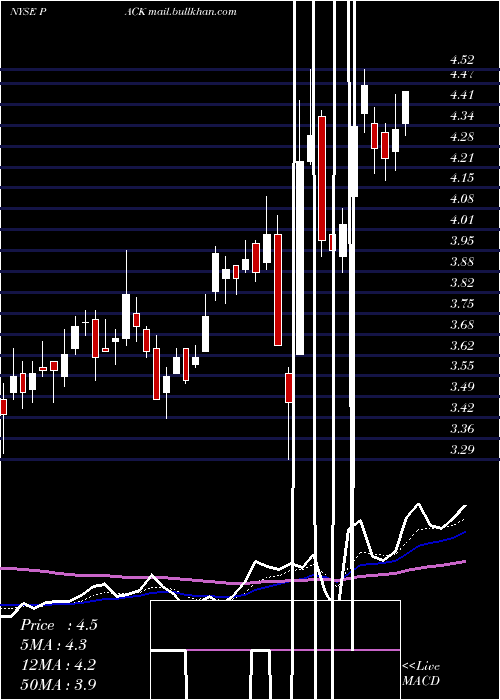
Task: Click the 12MA : 4.2 readout
Action: pyautogui.click(x=58, y=664)
